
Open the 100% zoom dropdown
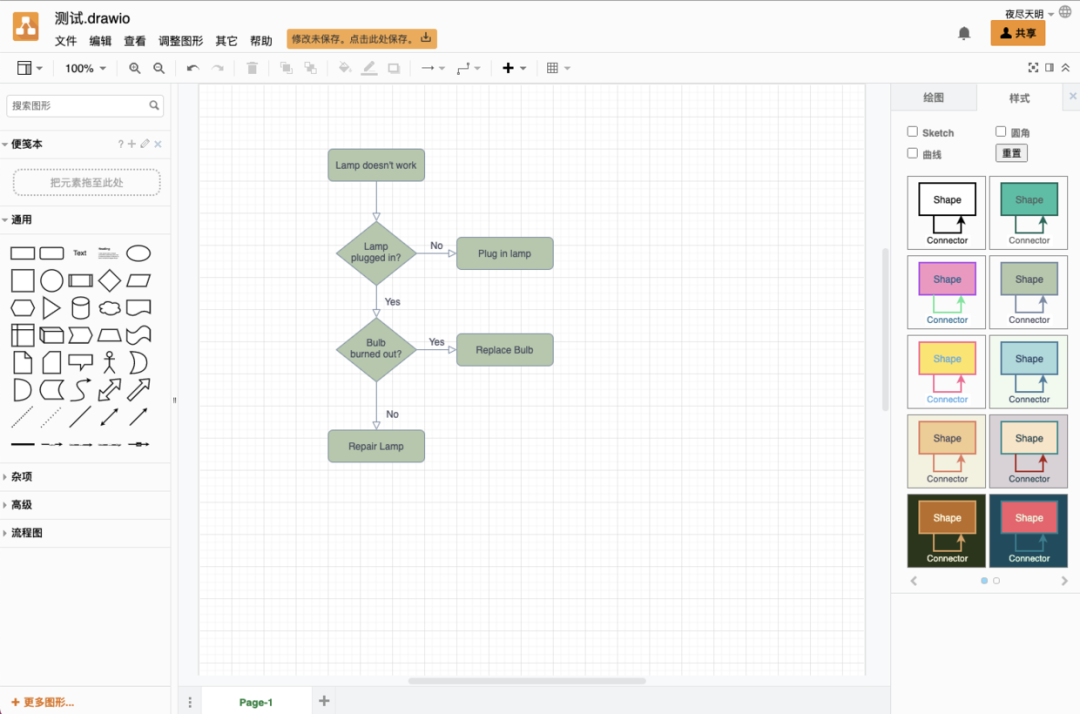tap(85, 68)
